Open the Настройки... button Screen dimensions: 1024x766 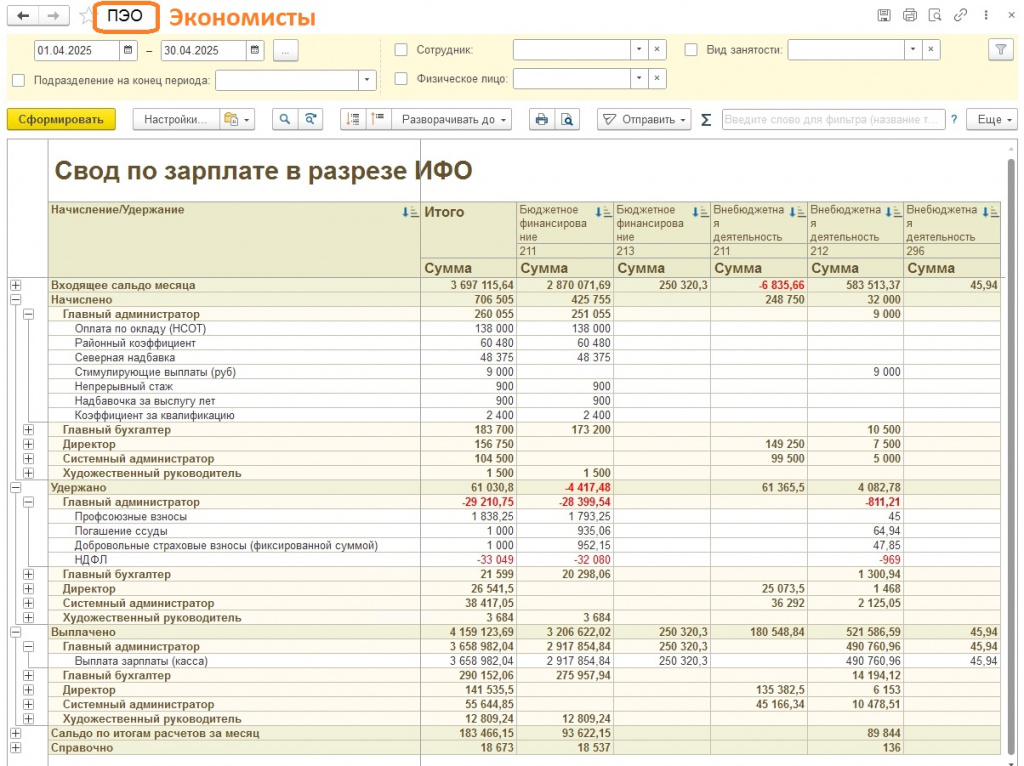click(x=176, y=120)
